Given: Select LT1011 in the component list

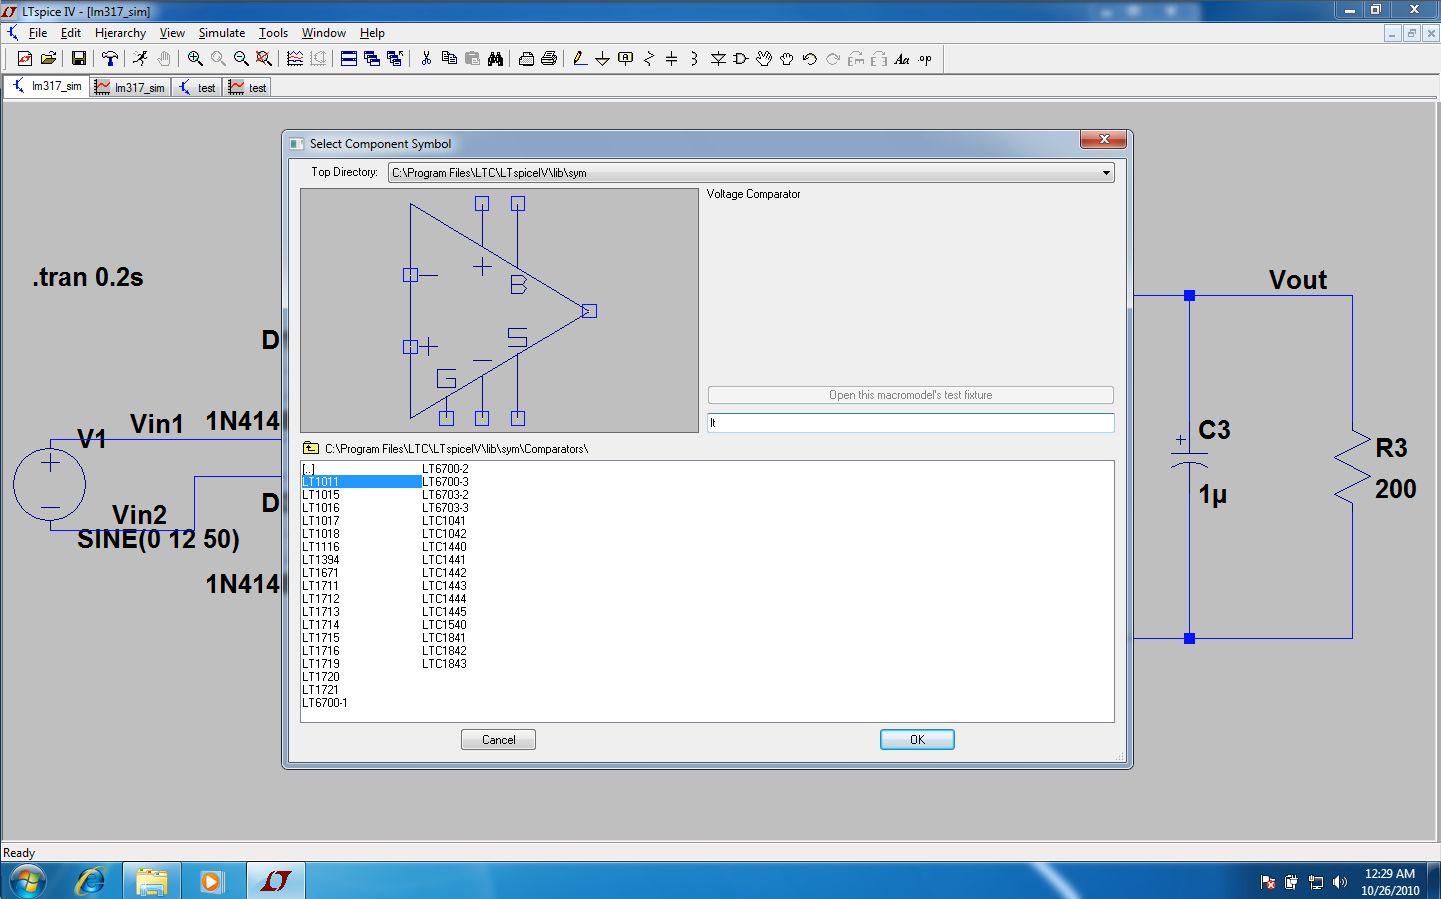Looking at the screenshot, I should pyautogui.click(x=361, y=482).
